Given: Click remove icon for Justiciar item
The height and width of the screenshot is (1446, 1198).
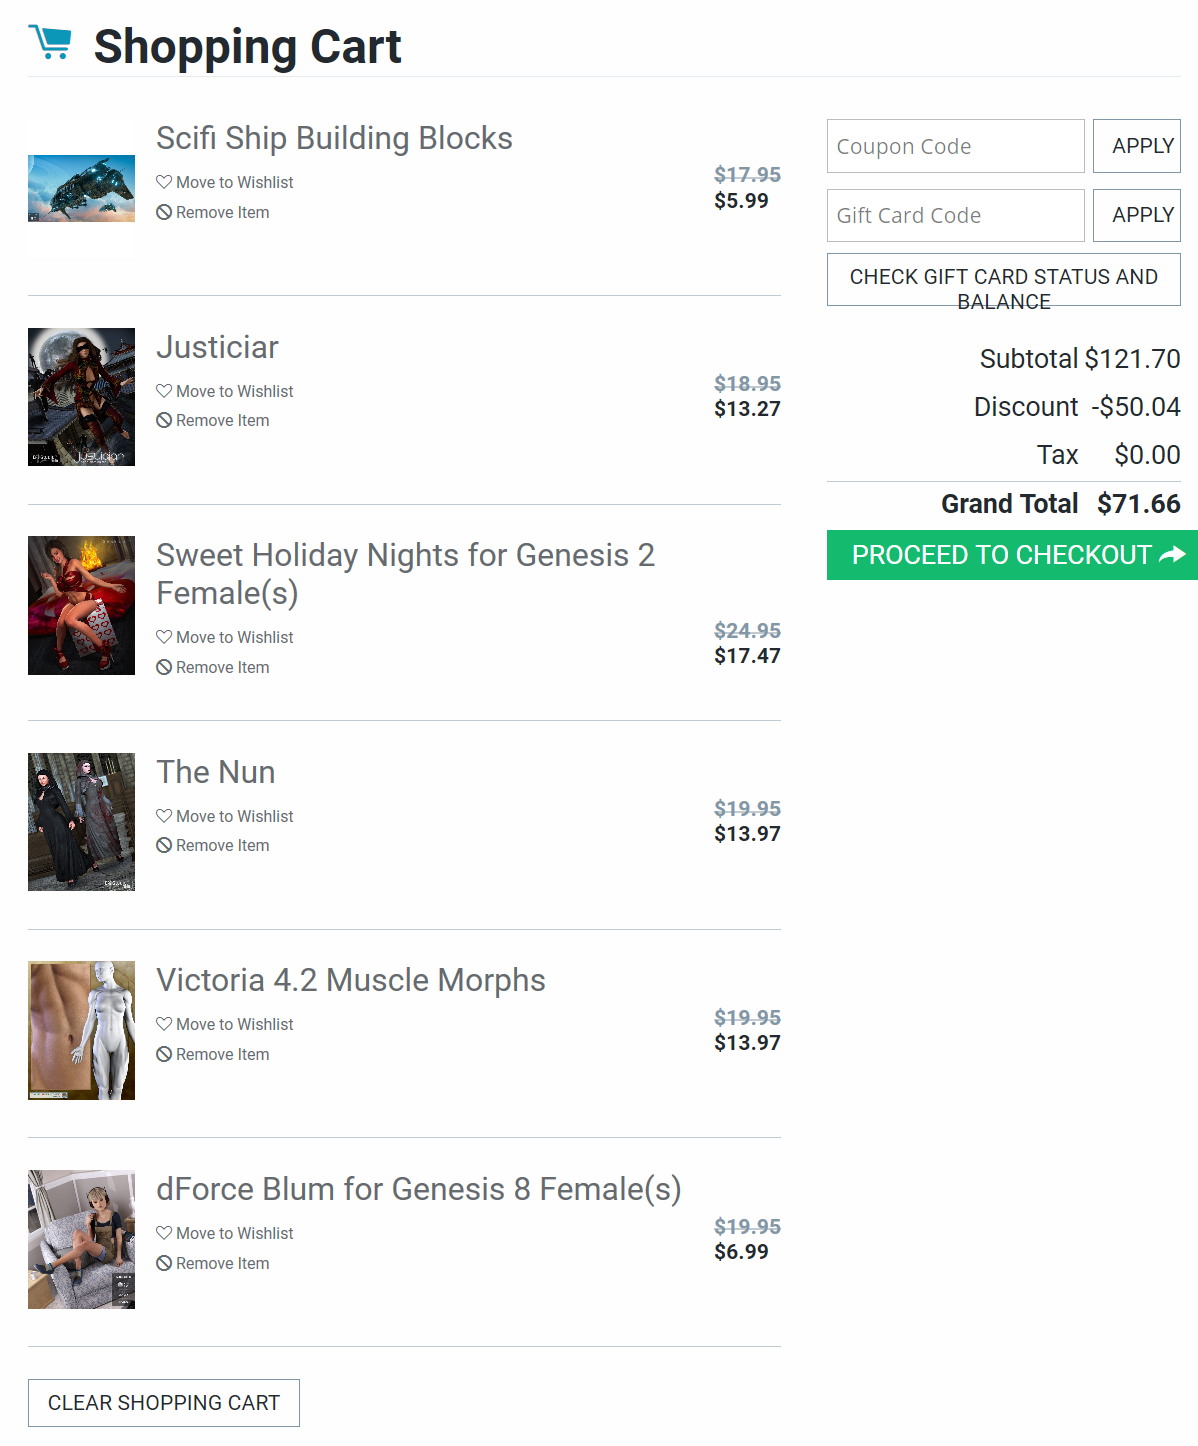Looking at the screenshot, I should (164, 421).
